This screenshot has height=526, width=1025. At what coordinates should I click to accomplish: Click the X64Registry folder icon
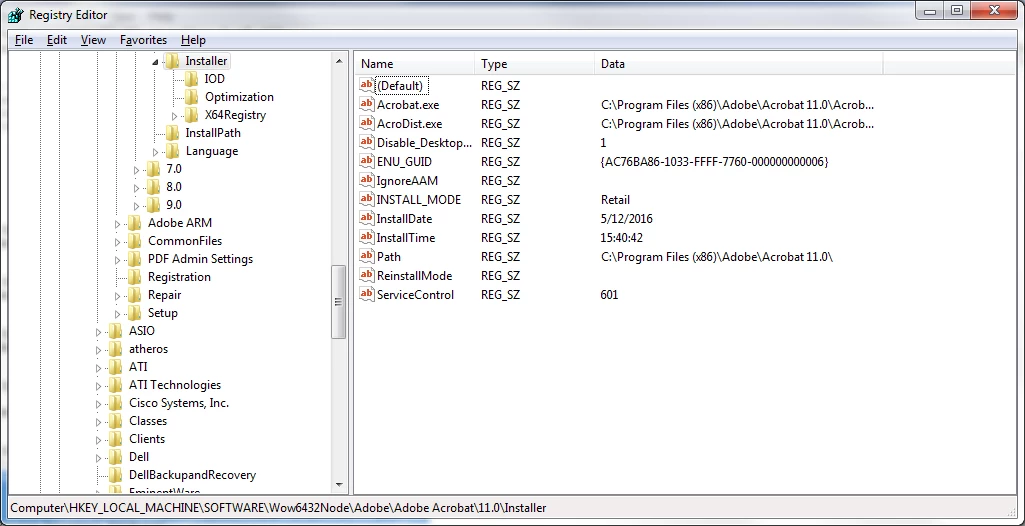[192, 115]
